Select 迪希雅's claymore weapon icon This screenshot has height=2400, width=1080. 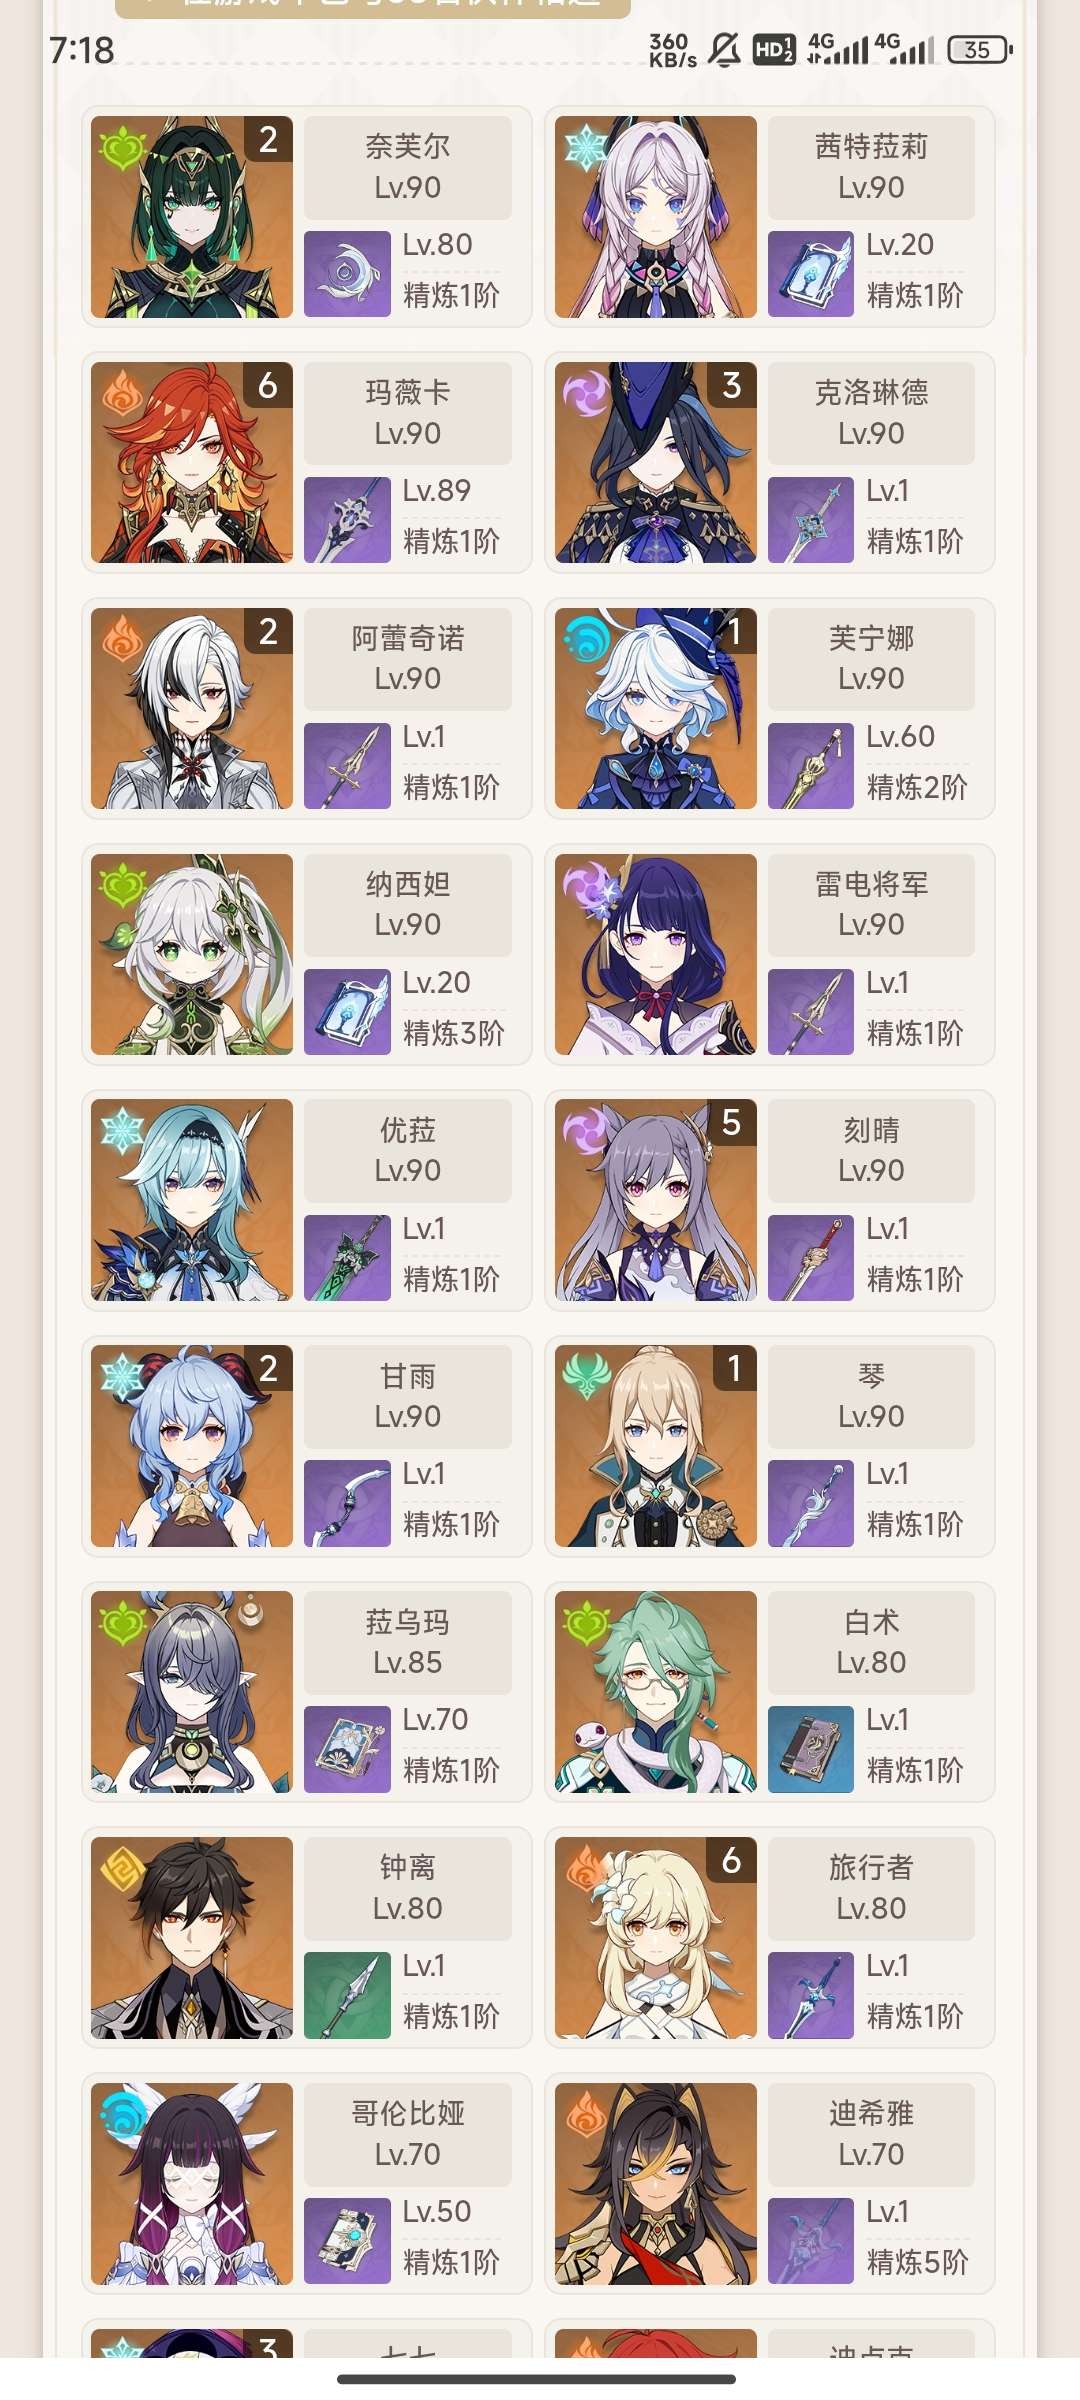(811, 2241)
